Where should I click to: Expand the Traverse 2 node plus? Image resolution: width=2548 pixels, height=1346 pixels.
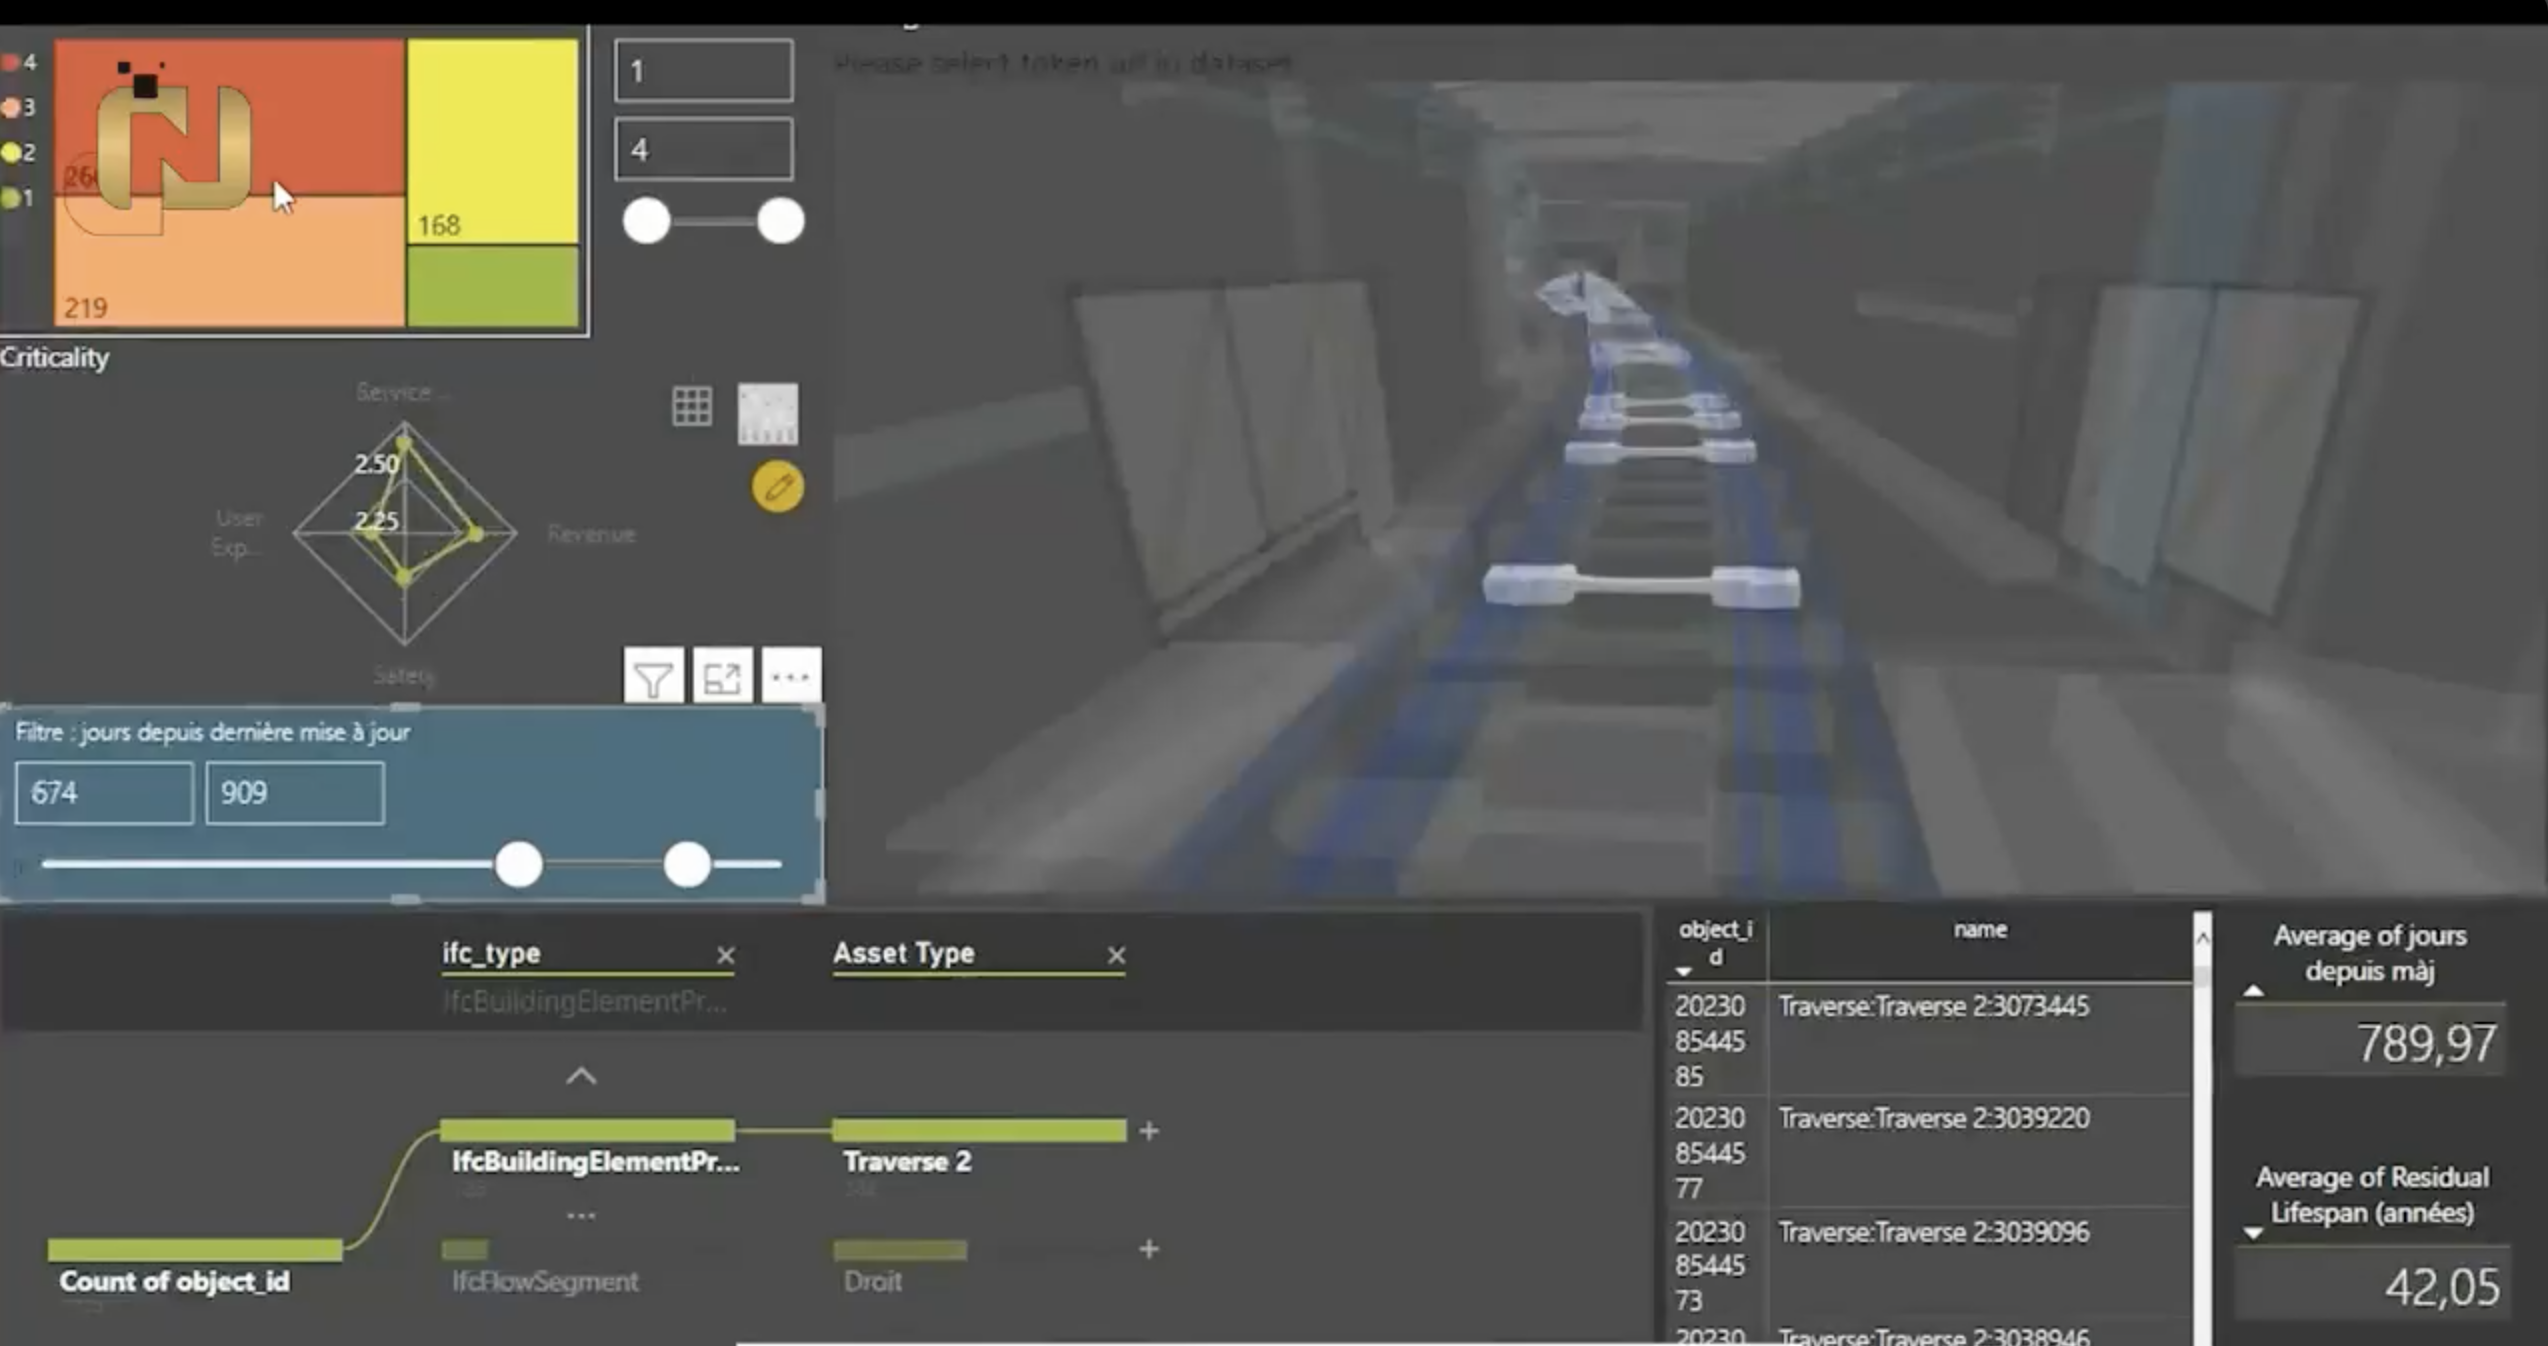point(1149,1131)
